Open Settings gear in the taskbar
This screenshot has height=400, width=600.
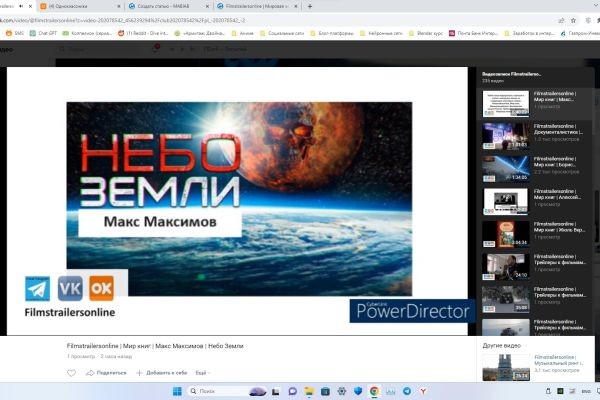click(342, 391)
